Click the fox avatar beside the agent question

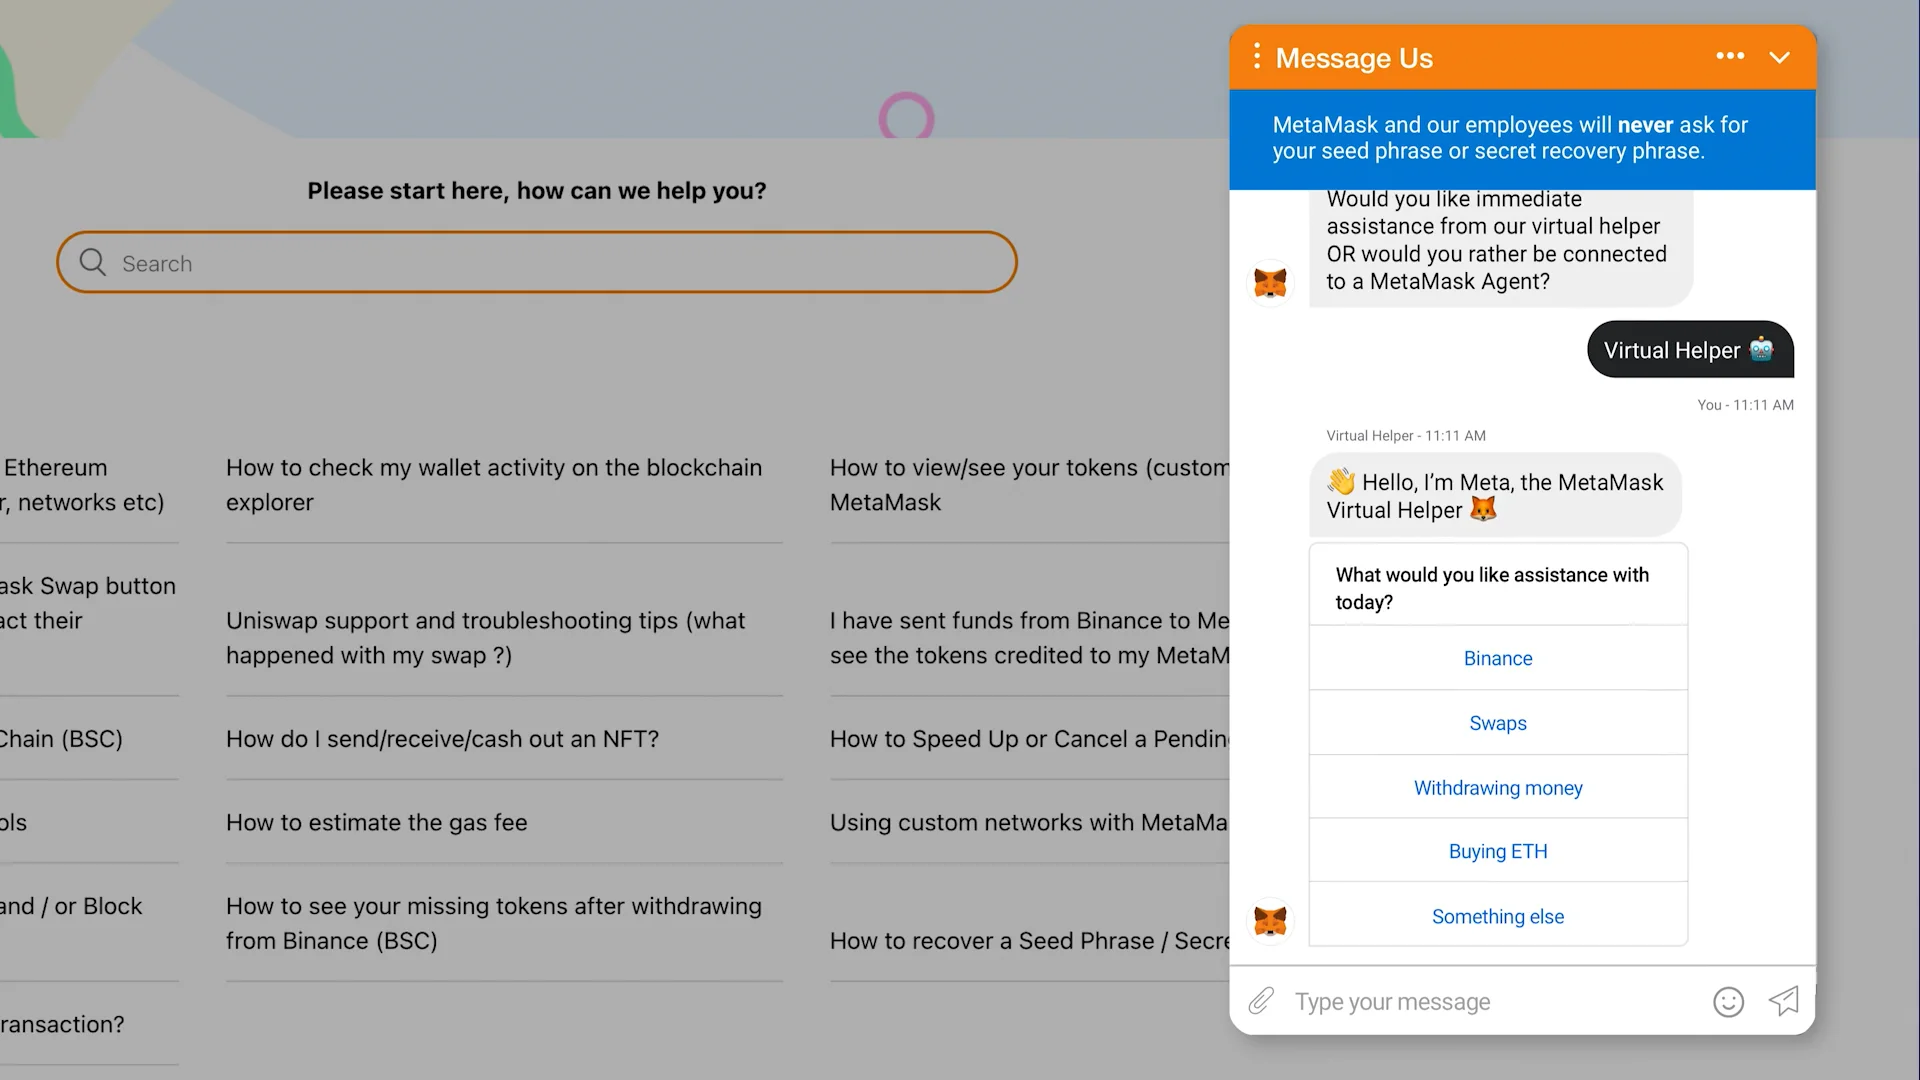(1270, 282)
